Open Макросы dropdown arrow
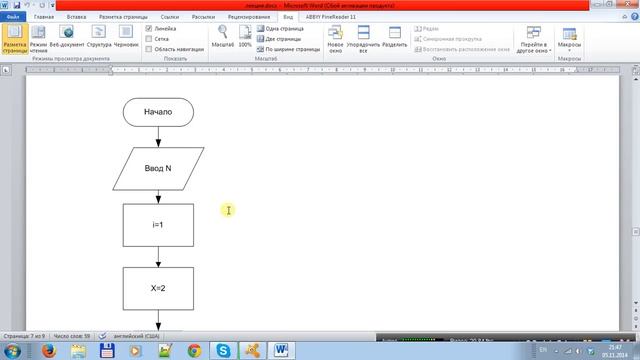The width and height of the screenshot is (640, 360). click(x=569, y=50)
